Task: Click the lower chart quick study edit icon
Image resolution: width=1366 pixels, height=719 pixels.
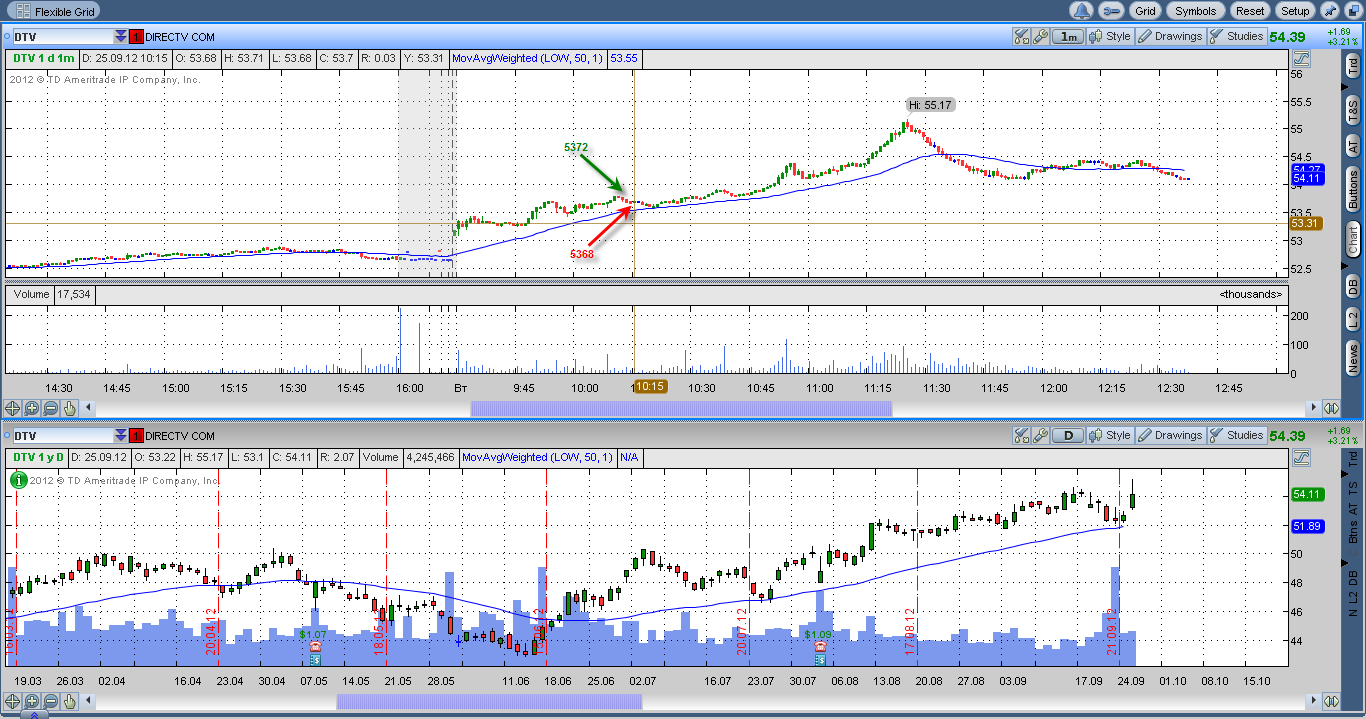Action: (x=1021, y=435)
